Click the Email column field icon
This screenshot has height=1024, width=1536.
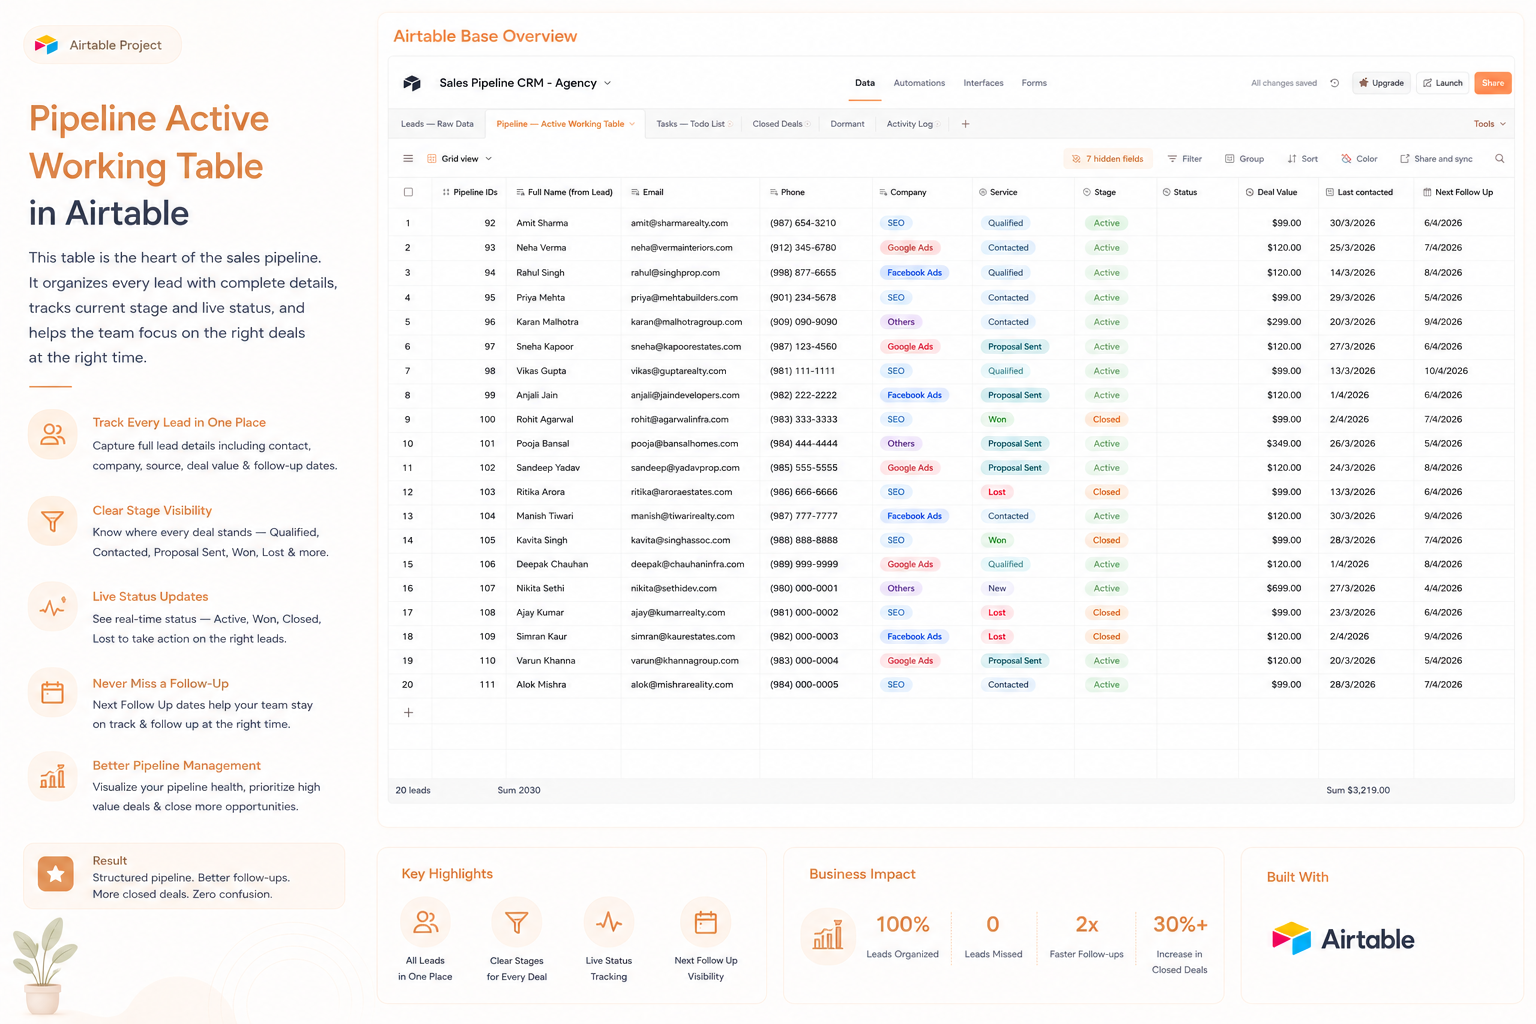[x=635, y=192]
